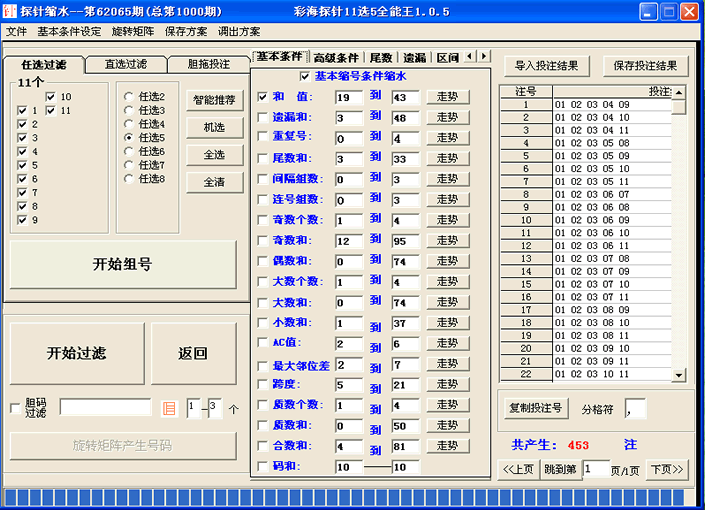The width and height of the screenshot is (705, 510).
Task: Uncheck the 基本缩号条件缩水 checkbox
Action: pyautogui.click(x=306, y=76)
